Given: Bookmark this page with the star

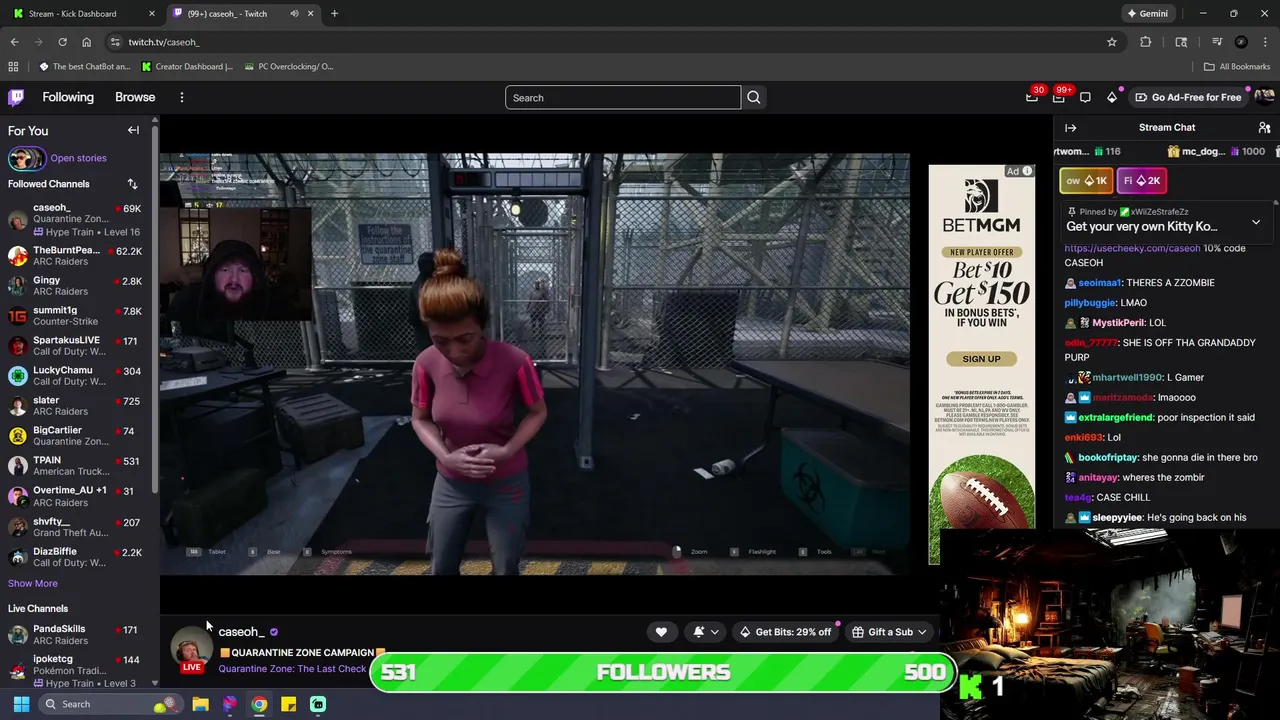Looking at the screenshot, I should pyautogui.click(x=1112, y=42).
